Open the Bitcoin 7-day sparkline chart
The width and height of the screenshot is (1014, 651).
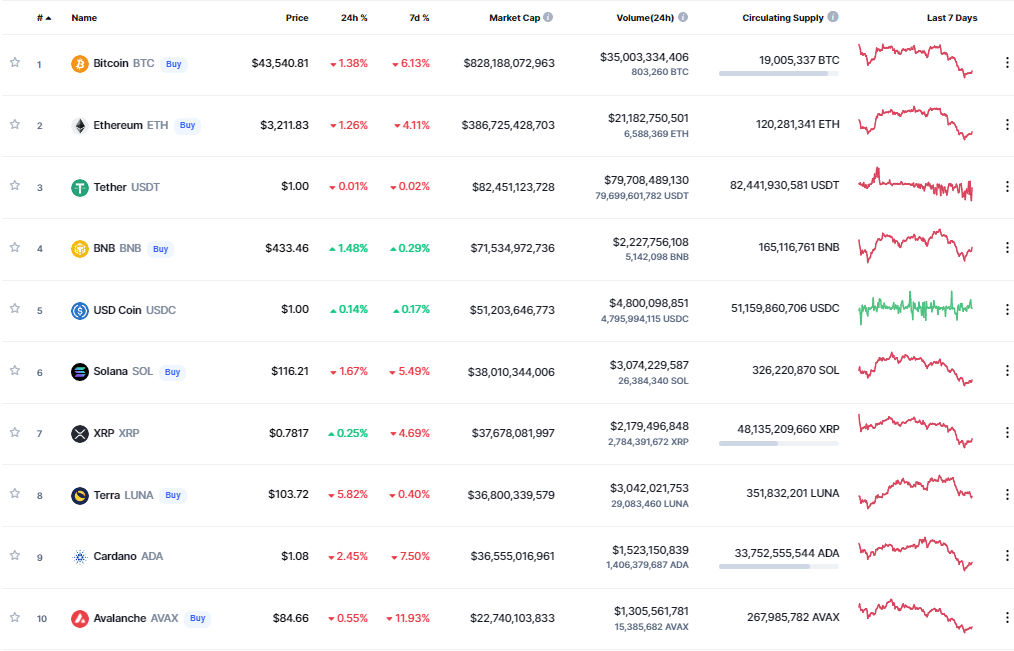[x=915, y=60]
